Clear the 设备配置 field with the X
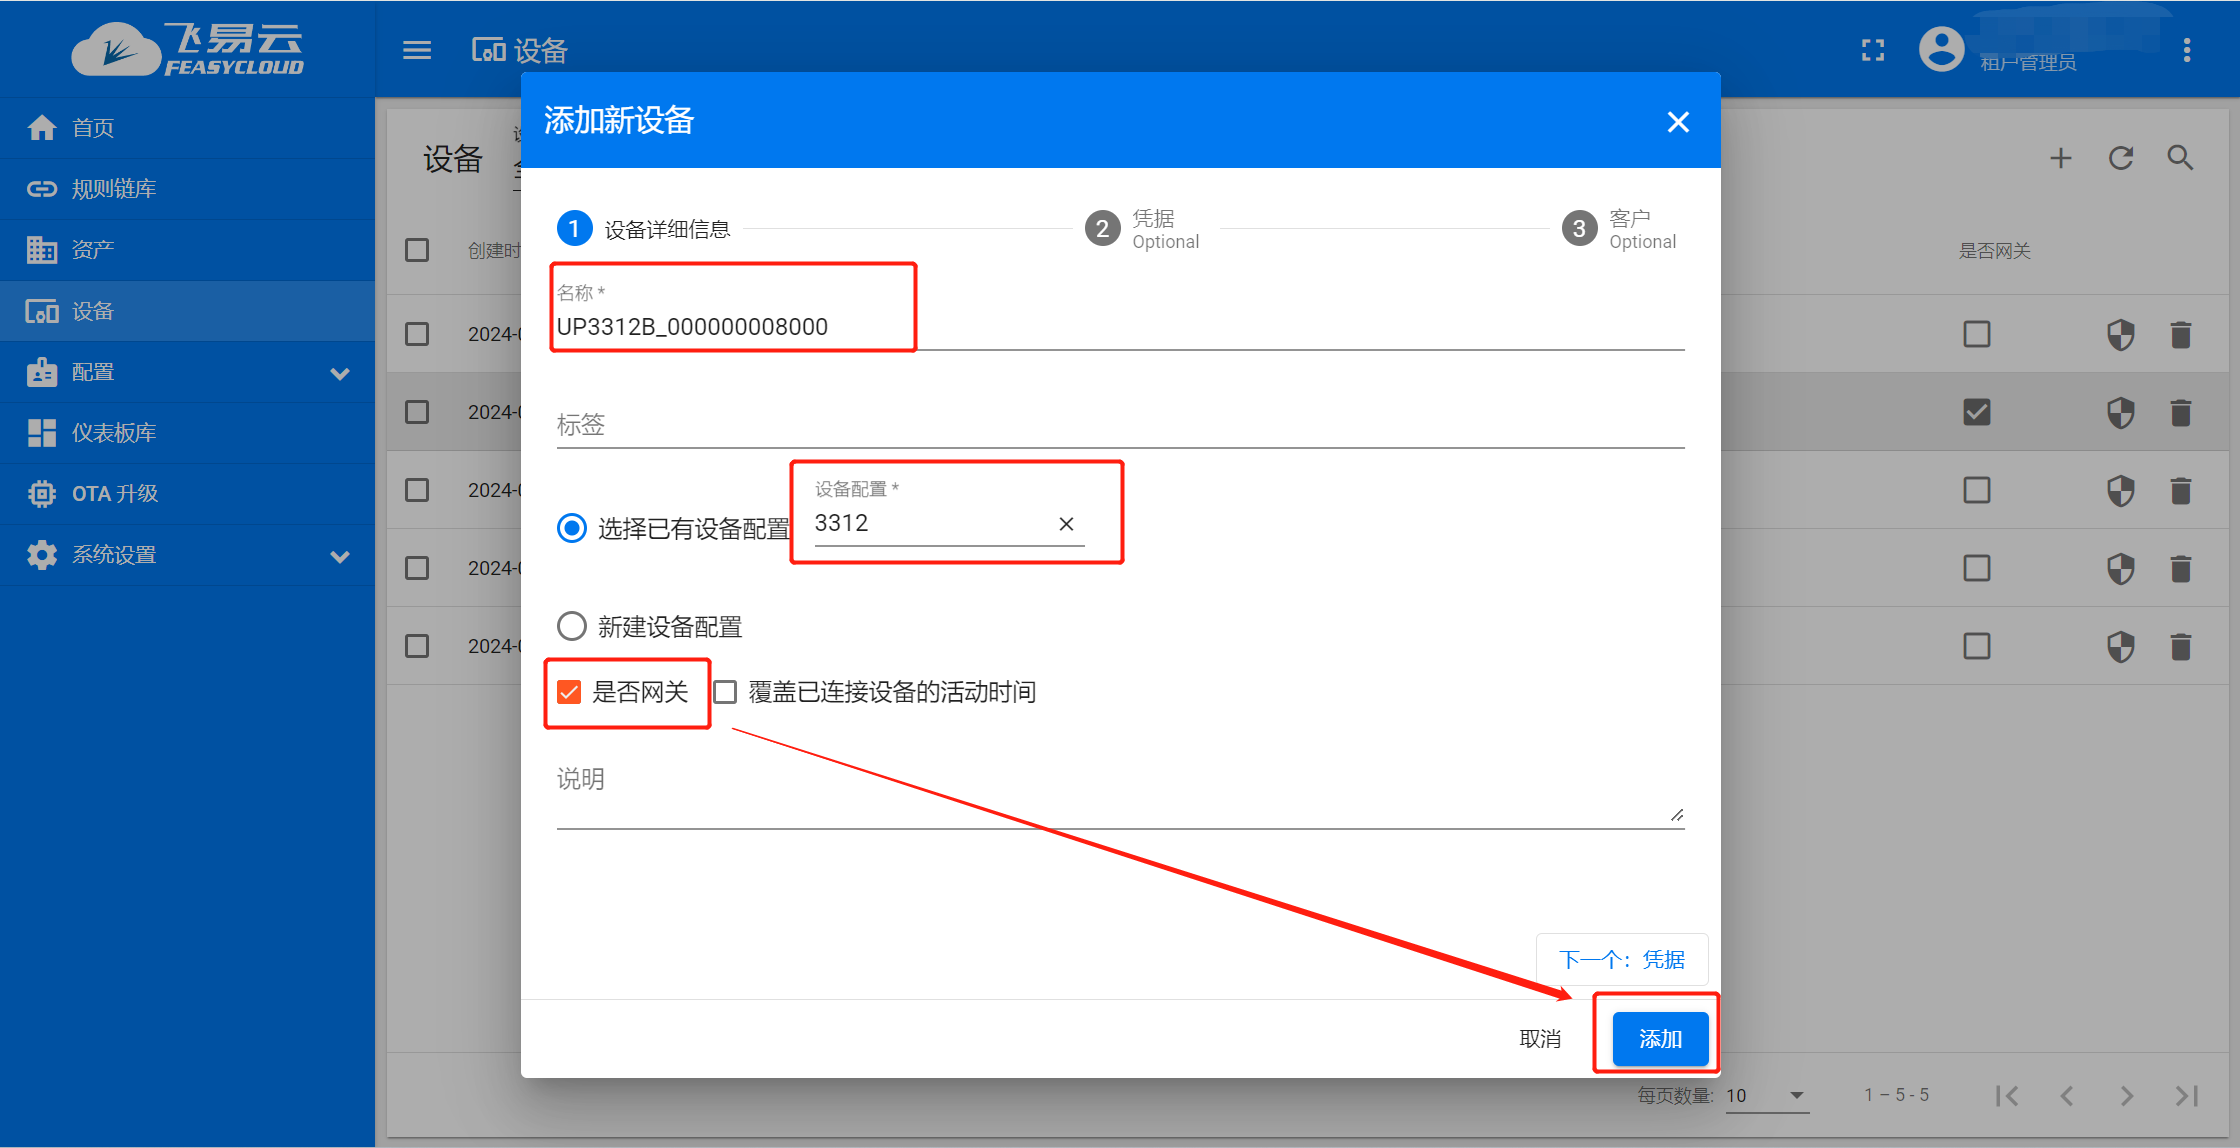 (x=1066, y=523)
